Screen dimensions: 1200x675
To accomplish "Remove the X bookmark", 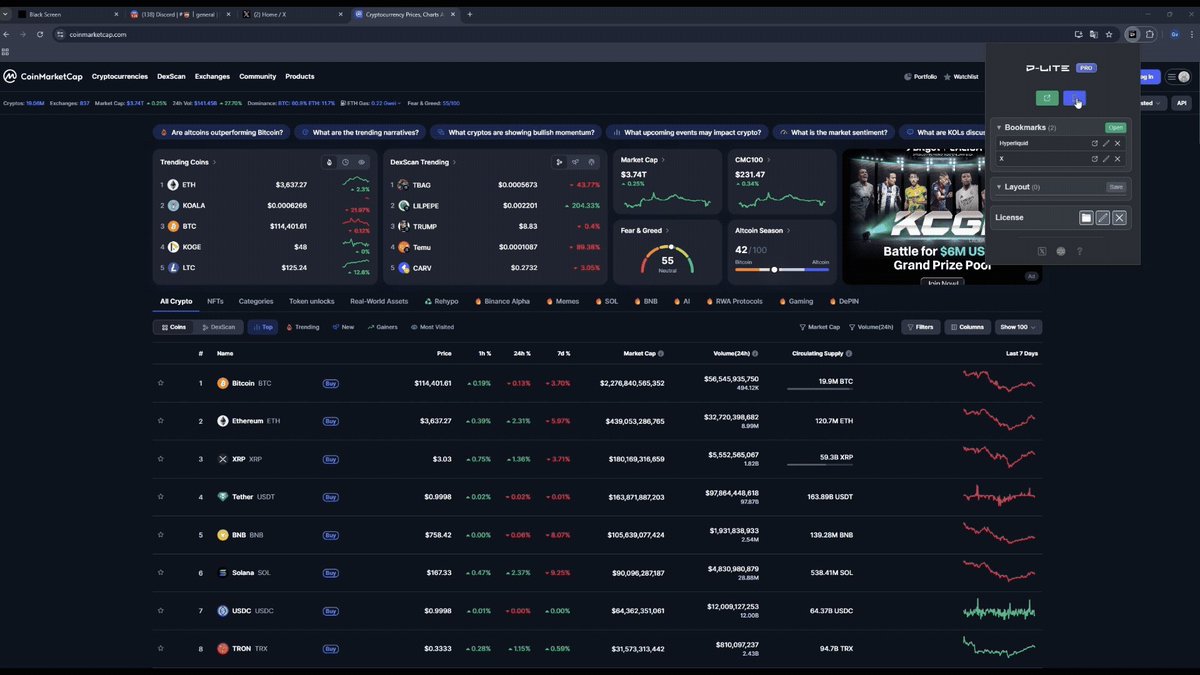I will coord(1118,159).
